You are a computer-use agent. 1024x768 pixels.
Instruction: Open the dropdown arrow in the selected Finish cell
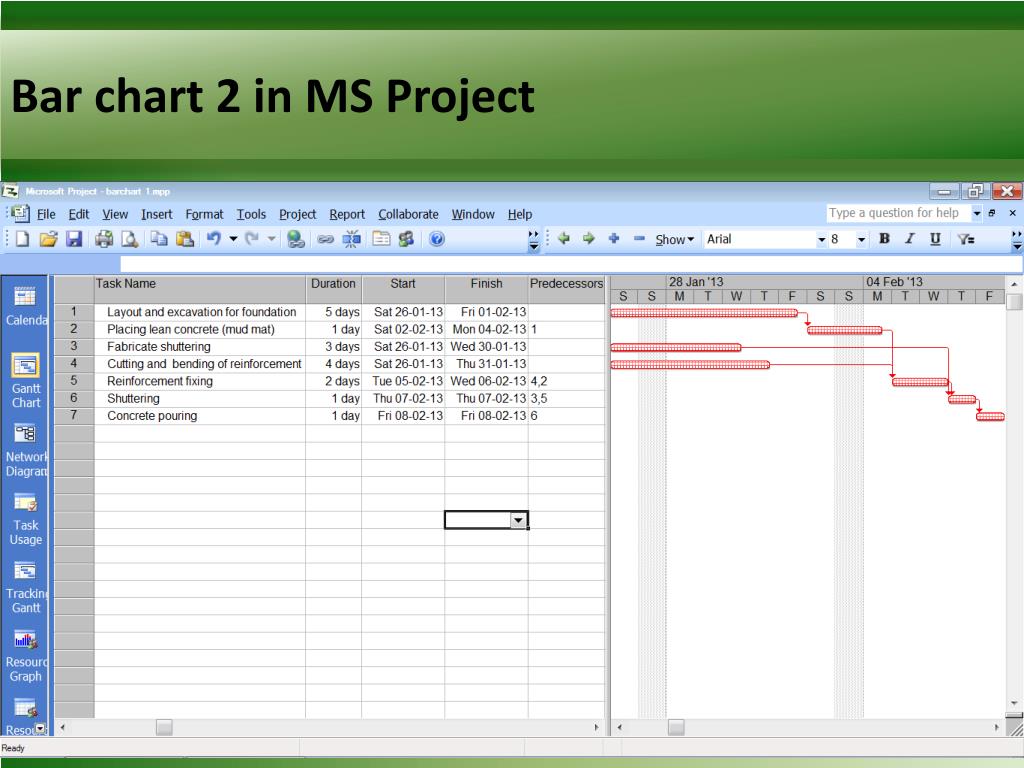518,520
